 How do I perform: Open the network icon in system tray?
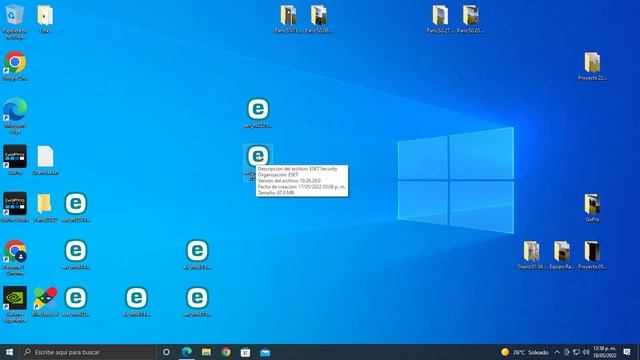576,352
